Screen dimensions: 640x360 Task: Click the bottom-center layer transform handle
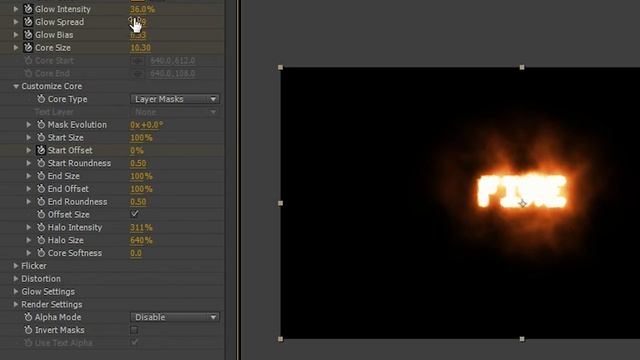tap(522, 339)
